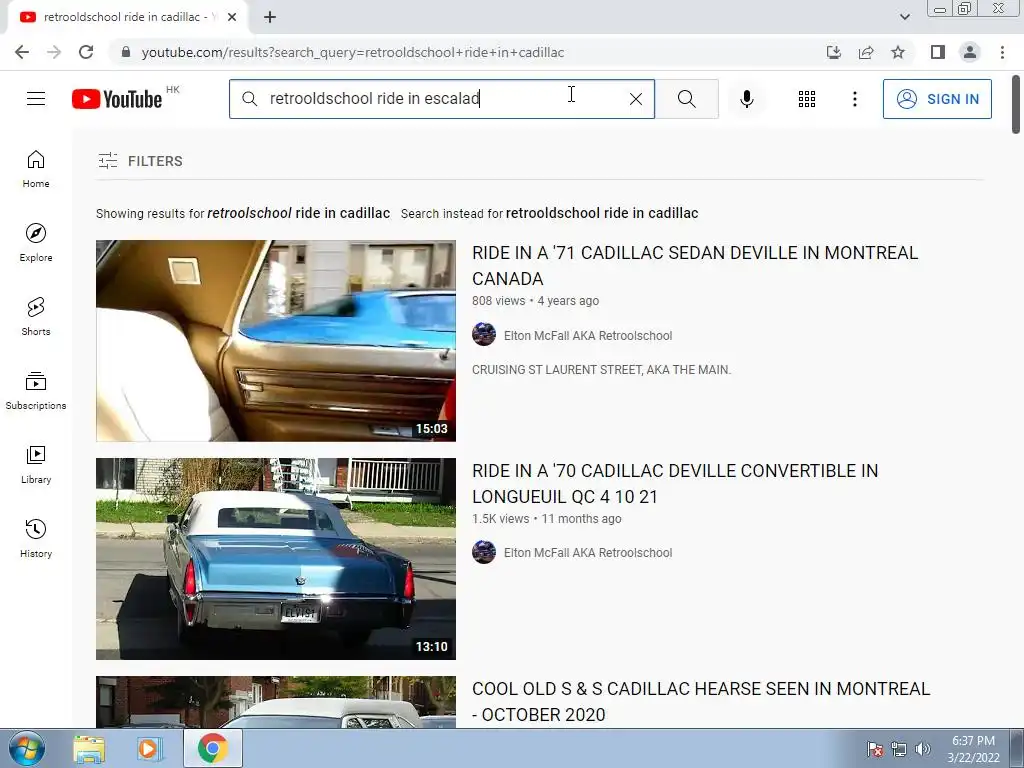Open channel name under '70 Cadillac video
The height and width of the screenshot is (768, 1024).
(588, 552)
